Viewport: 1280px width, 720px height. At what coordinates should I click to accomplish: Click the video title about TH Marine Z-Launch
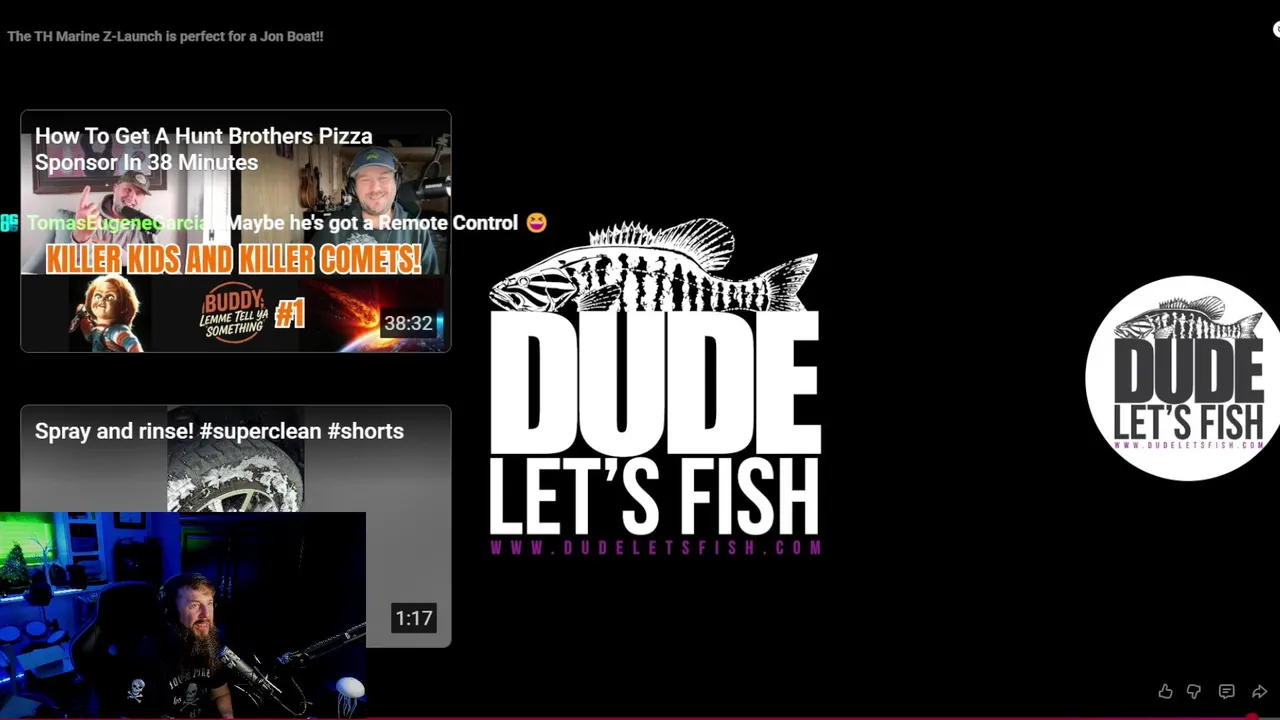click(165, 36)
